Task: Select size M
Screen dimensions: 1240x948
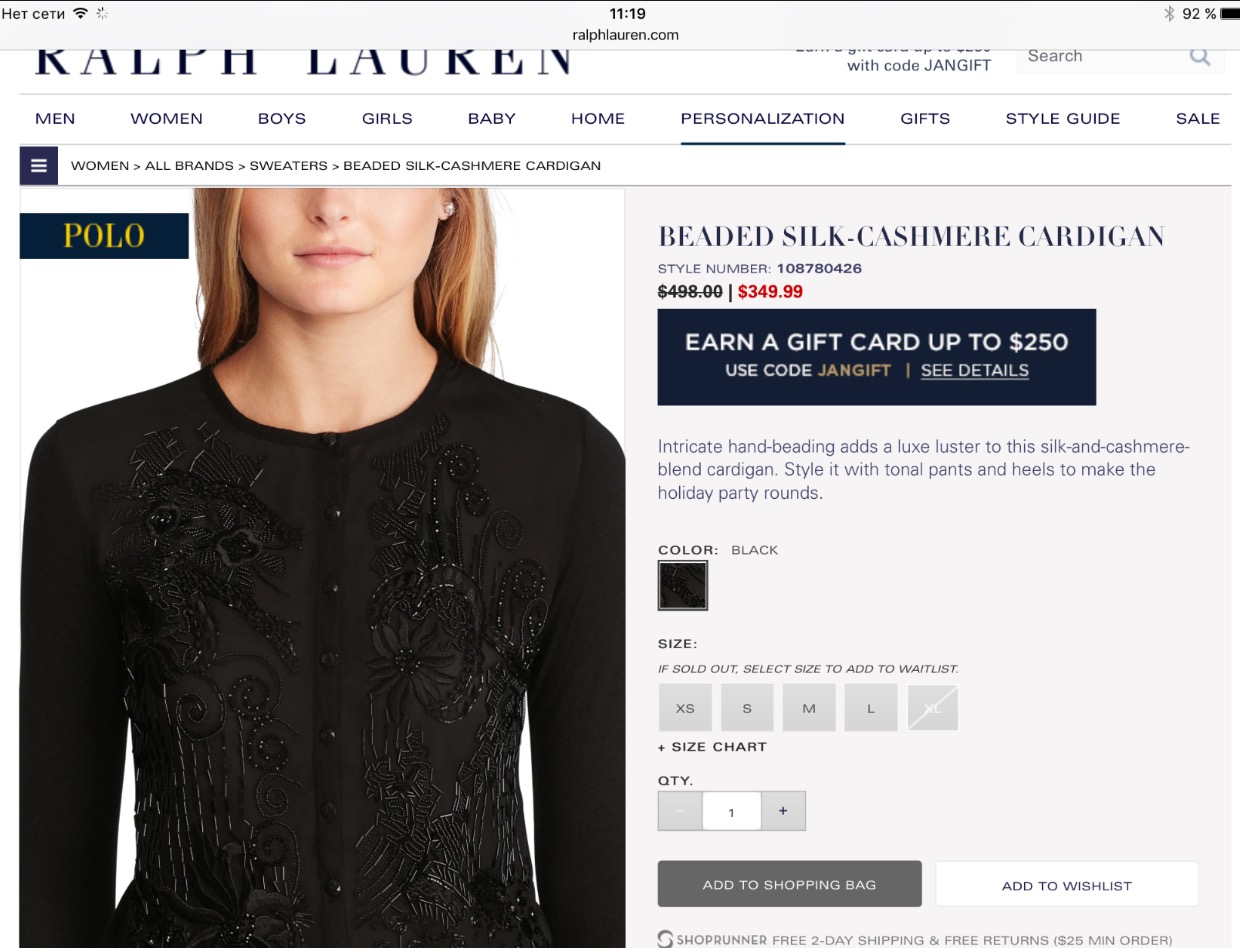Action: pos(809,708)
